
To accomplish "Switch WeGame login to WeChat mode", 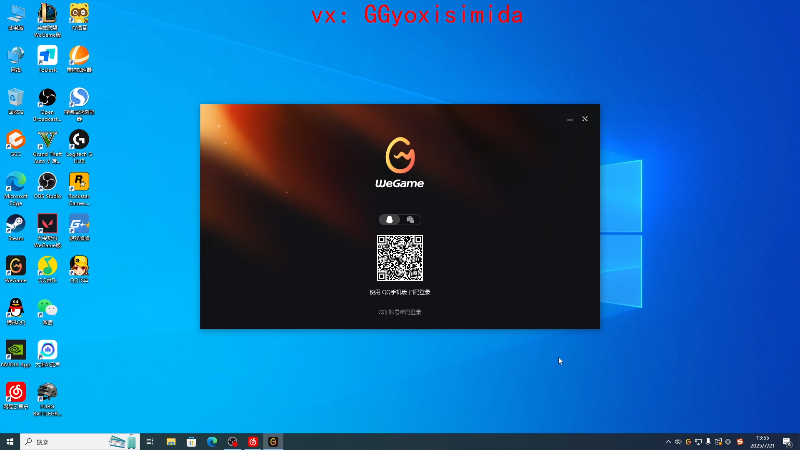I will (x=410, y=219).
